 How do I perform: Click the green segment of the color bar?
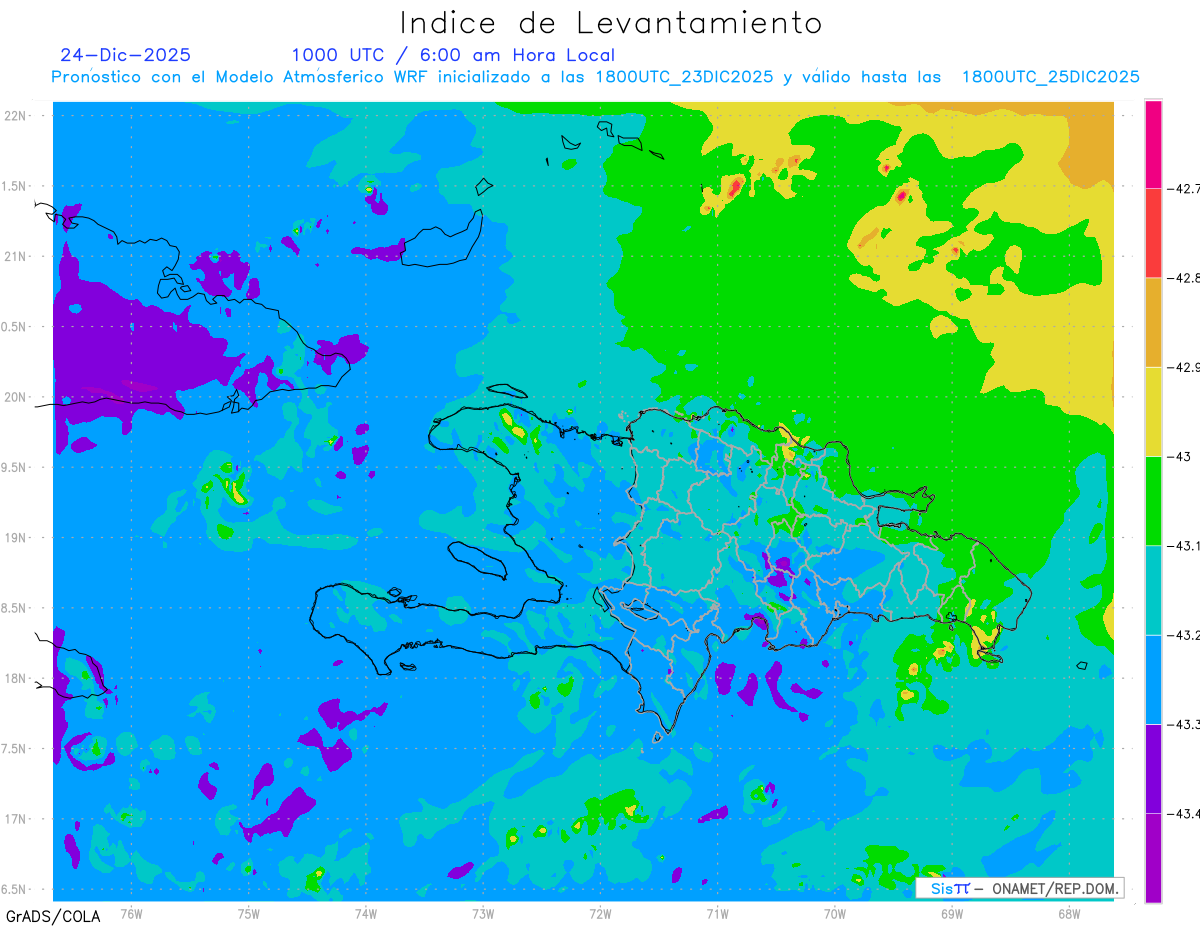click(x=1153, y=500)
